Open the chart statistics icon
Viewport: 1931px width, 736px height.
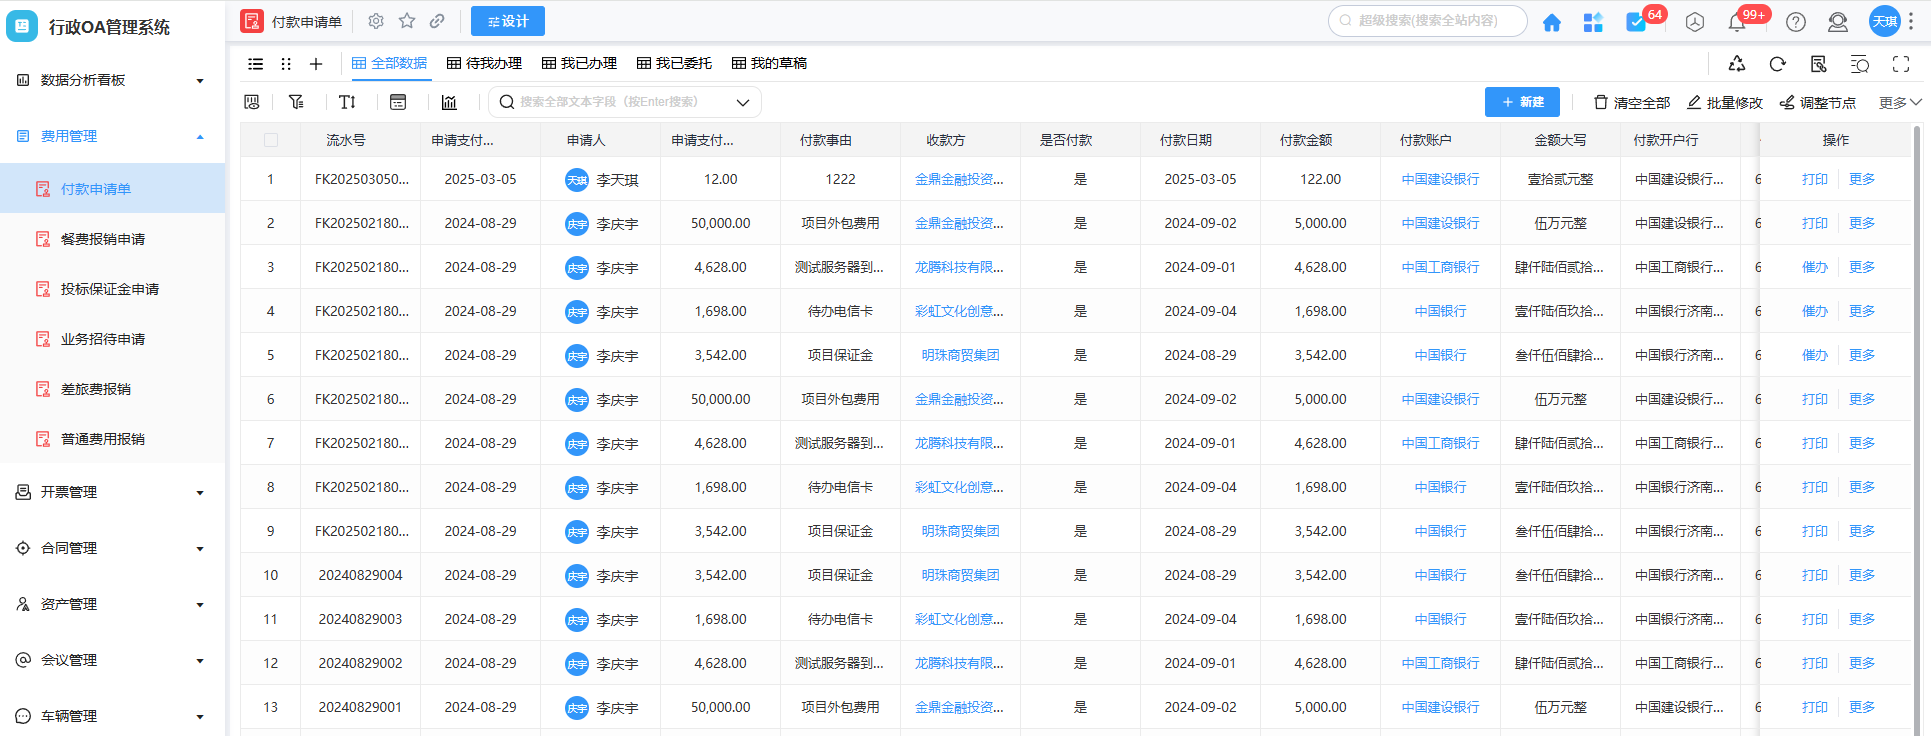click(x=449, y=102)
